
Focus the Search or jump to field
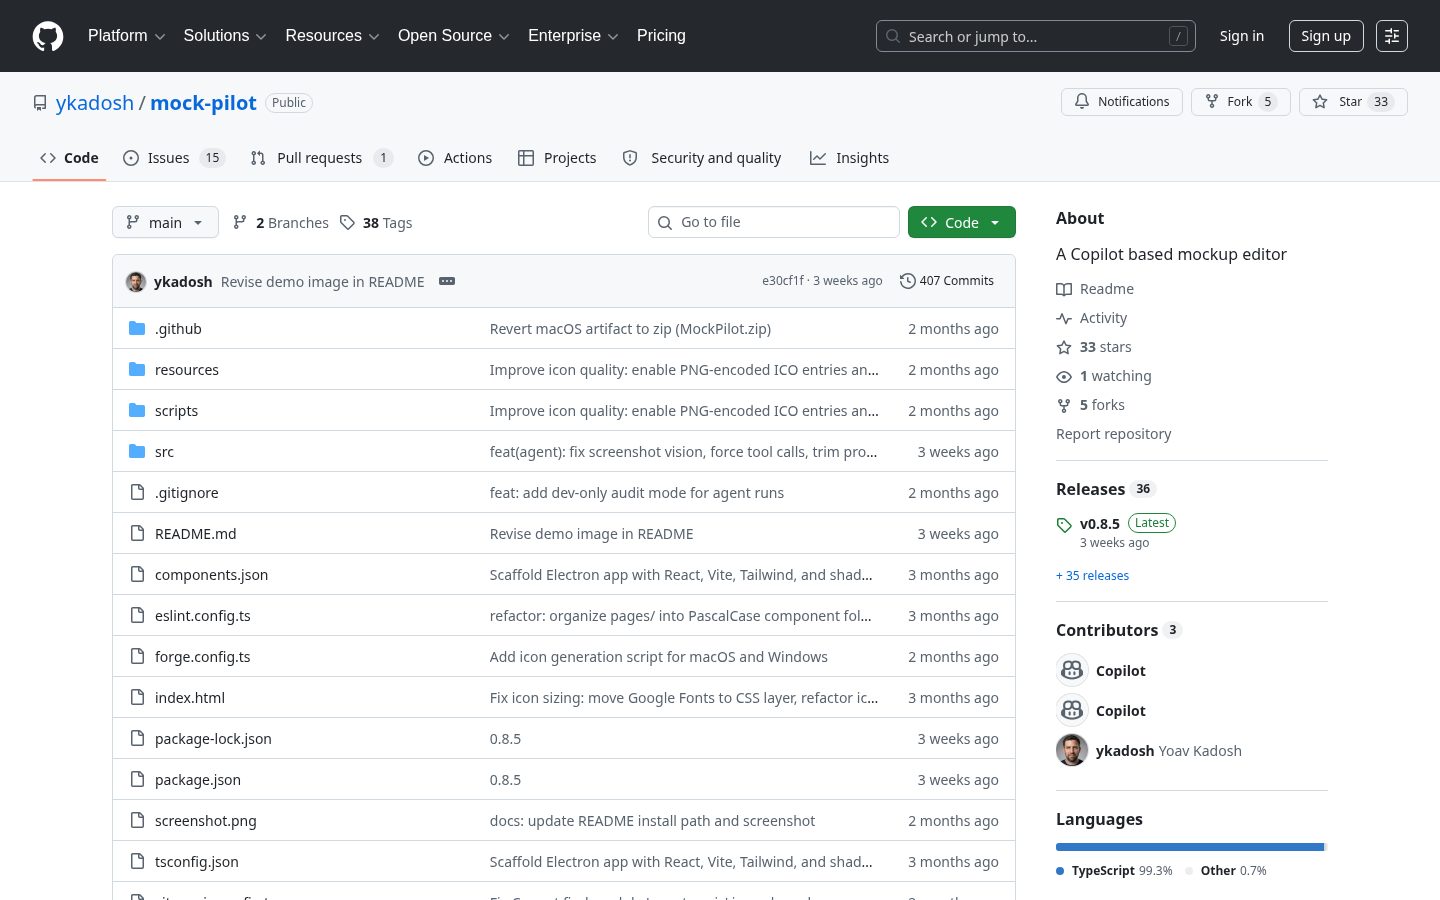pyautogui.click(x=1035, y=36)
